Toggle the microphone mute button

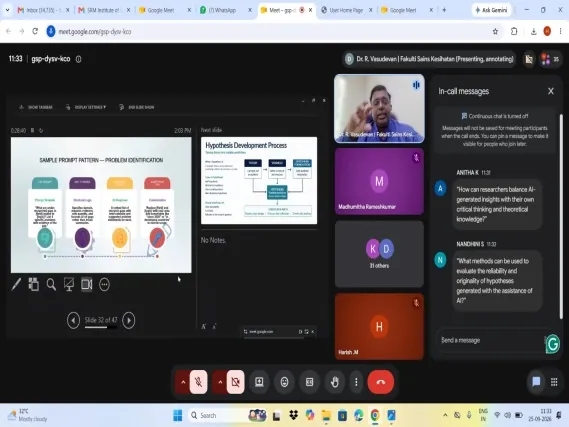point(198,382)
